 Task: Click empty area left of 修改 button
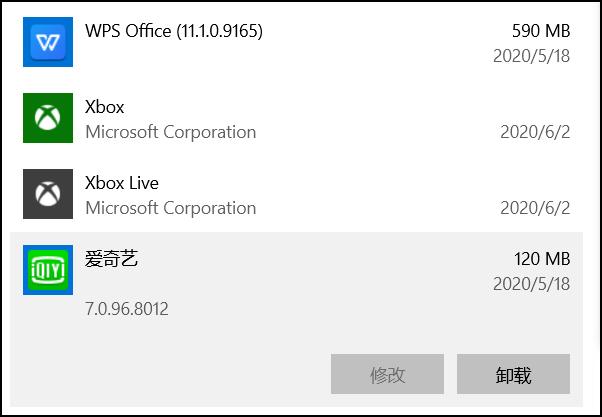180,375
